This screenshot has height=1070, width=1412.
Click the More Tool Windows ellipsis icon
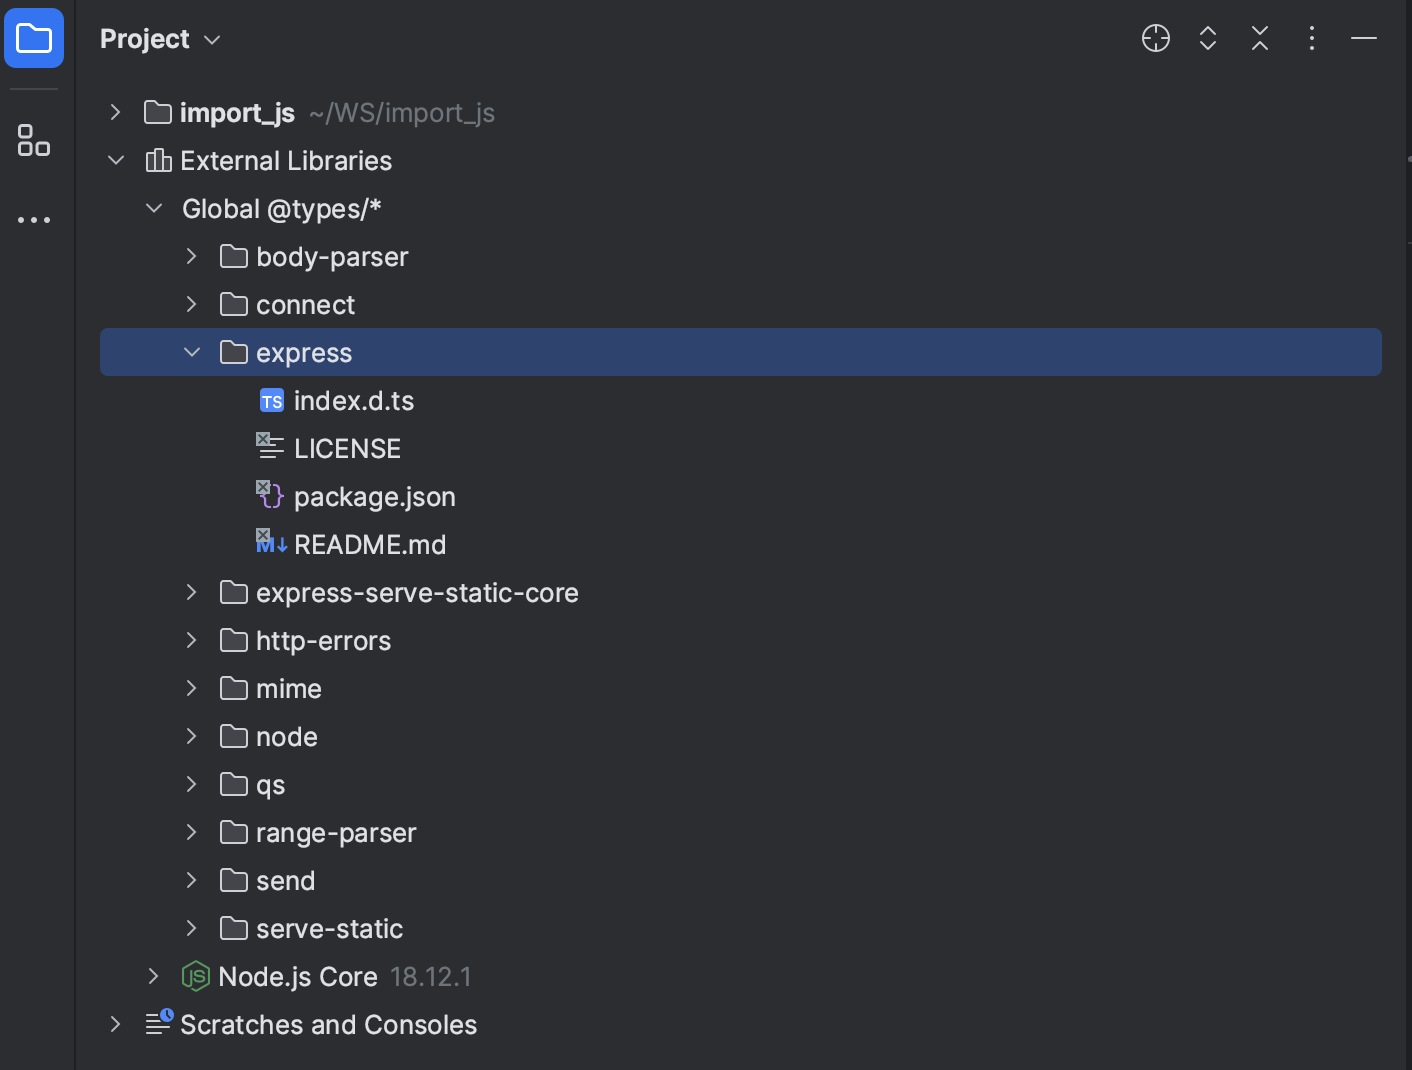pos(33,219)
